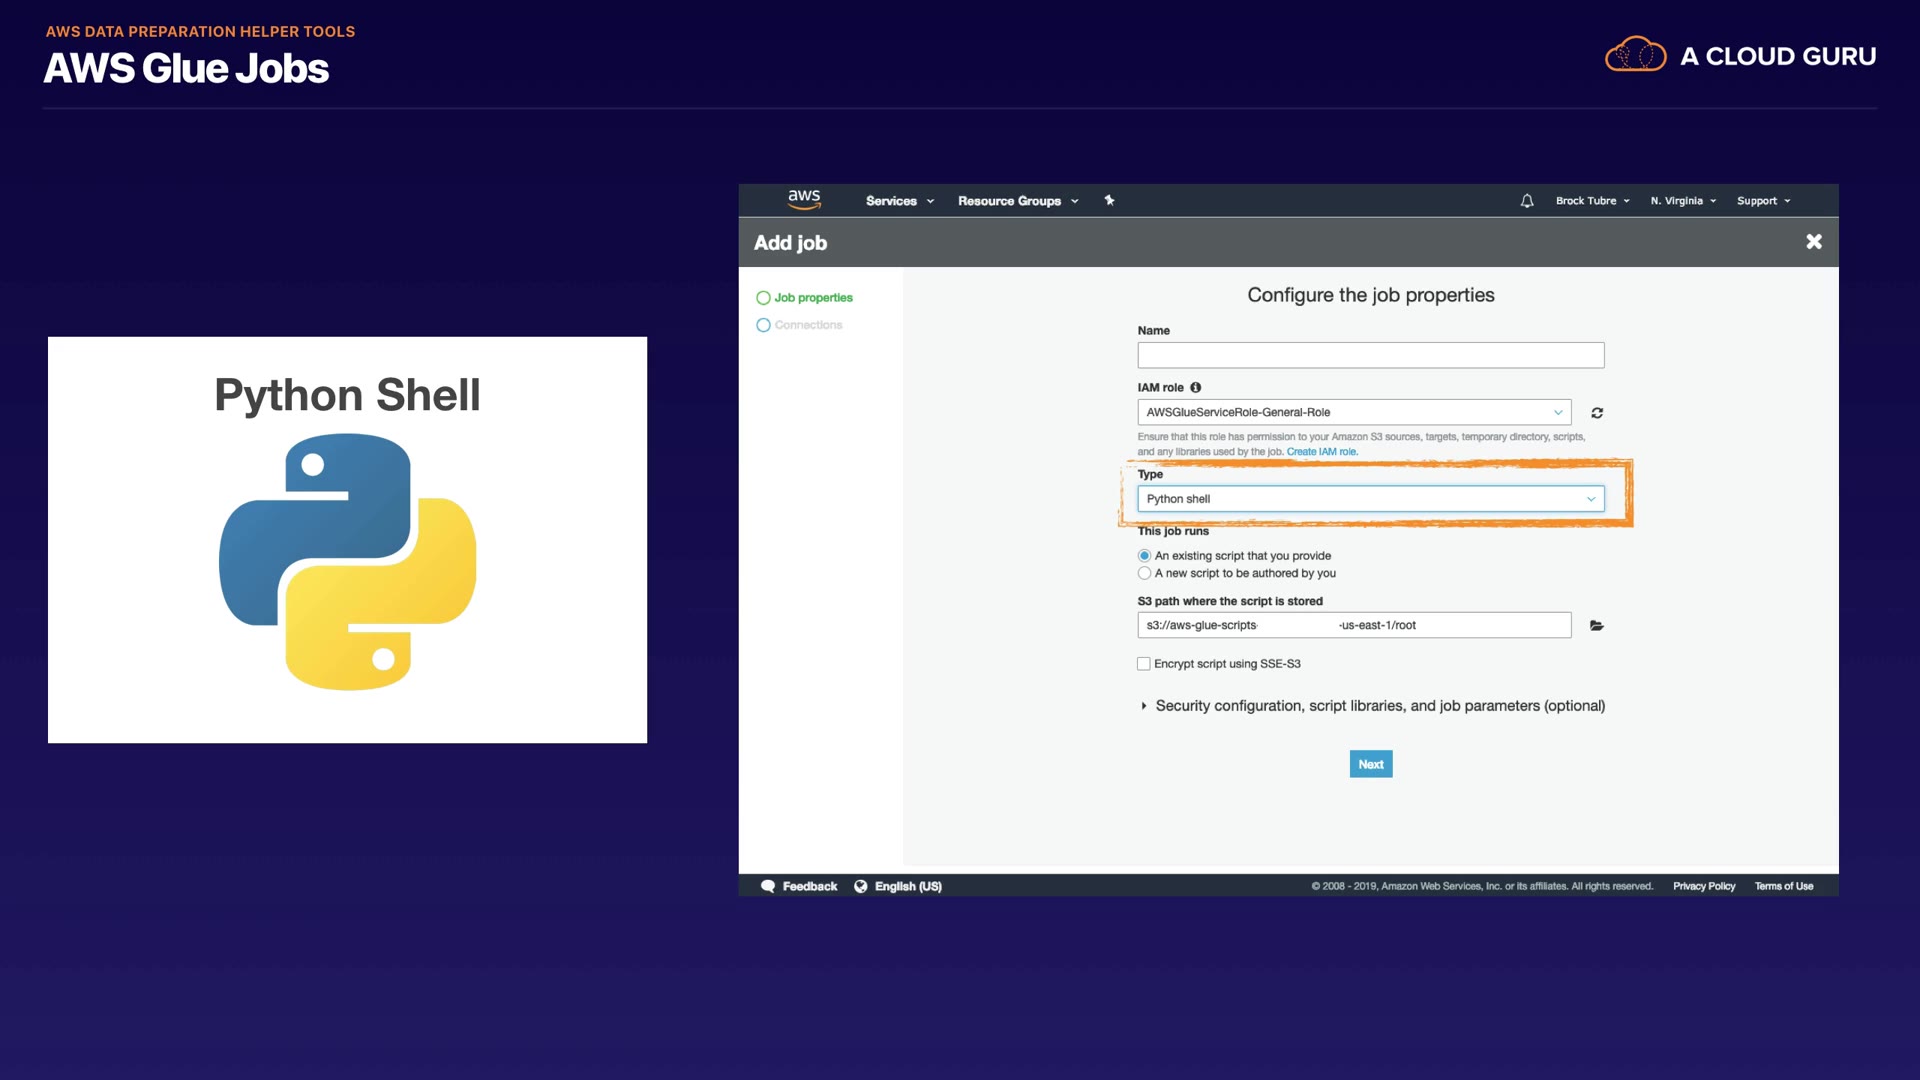The width and height of the screenshot is (1920, 1080).
Task: Close the Add job dialog
Action: click(1814, 242)
